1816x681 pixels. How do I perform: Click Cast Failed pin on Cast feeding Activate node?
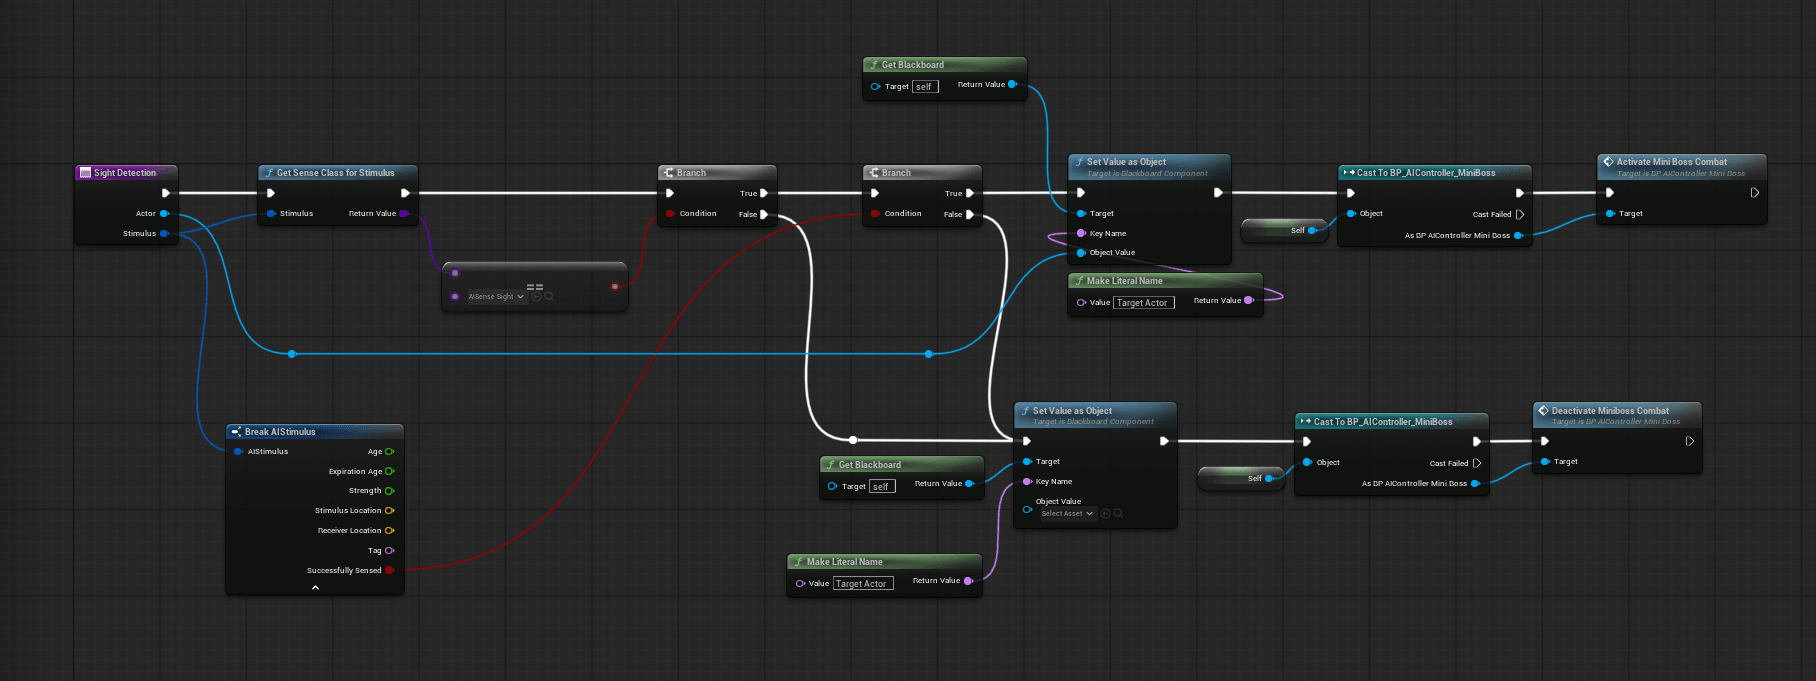[x=1520, y=214]
